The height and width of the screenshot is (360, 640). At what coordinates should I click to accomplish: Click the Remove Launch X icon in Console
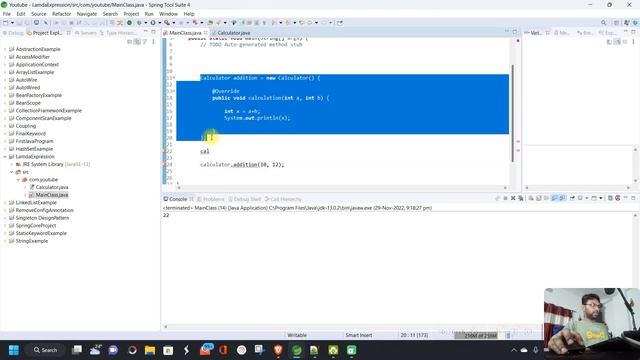point(513,198)
